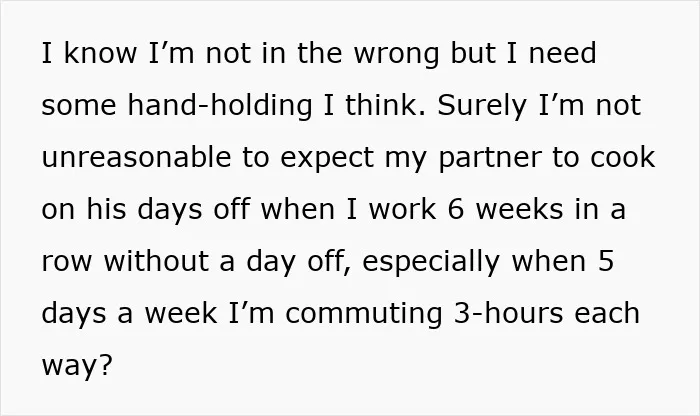Click the word 'row' starting the fifth line
700x416 pixels.
[67, 263]
